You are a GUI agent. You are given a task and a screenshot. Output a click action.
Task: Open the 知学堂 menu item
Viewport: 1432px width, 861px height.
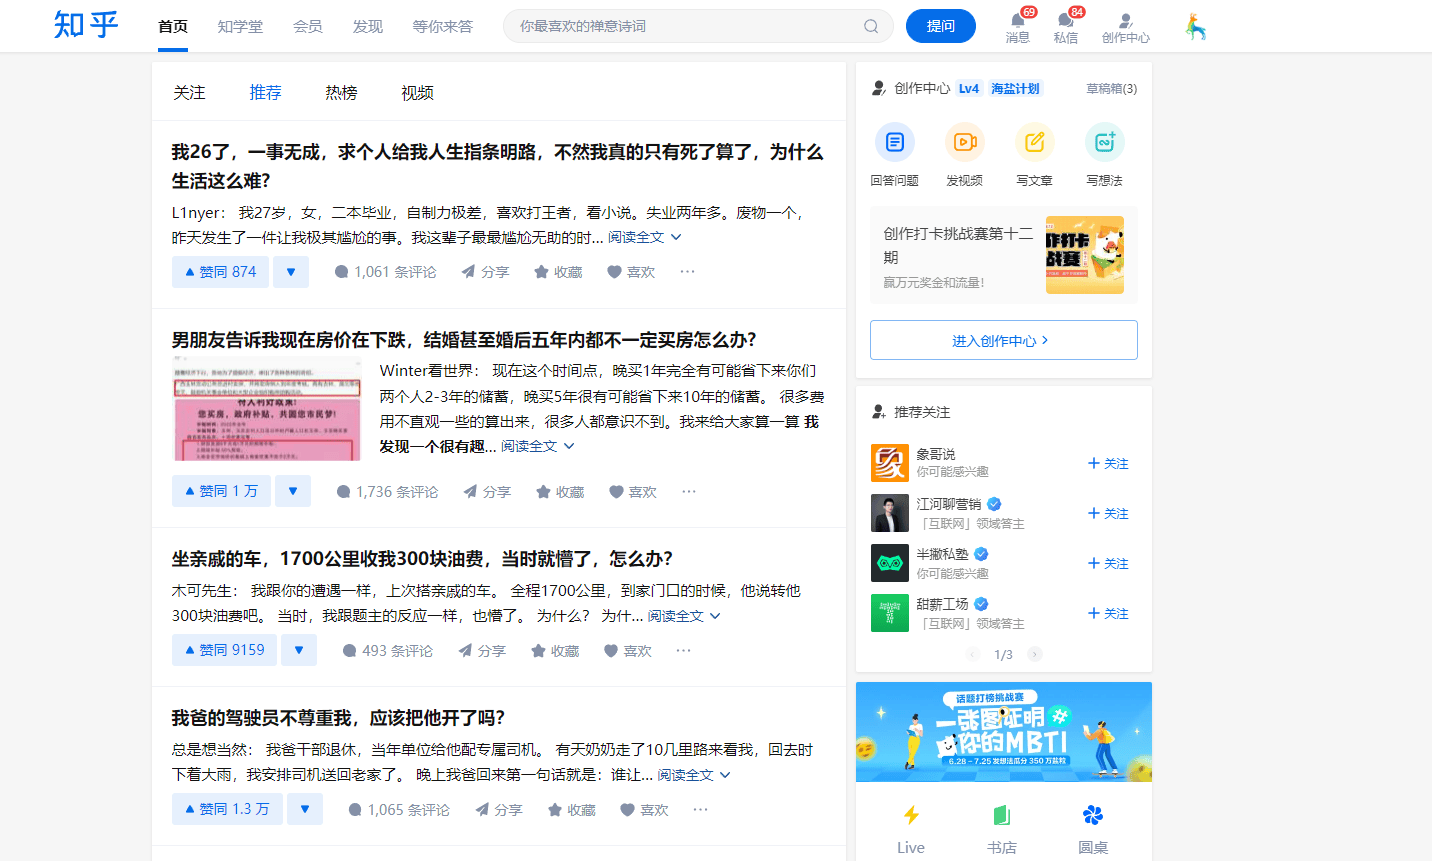point(240,26)
